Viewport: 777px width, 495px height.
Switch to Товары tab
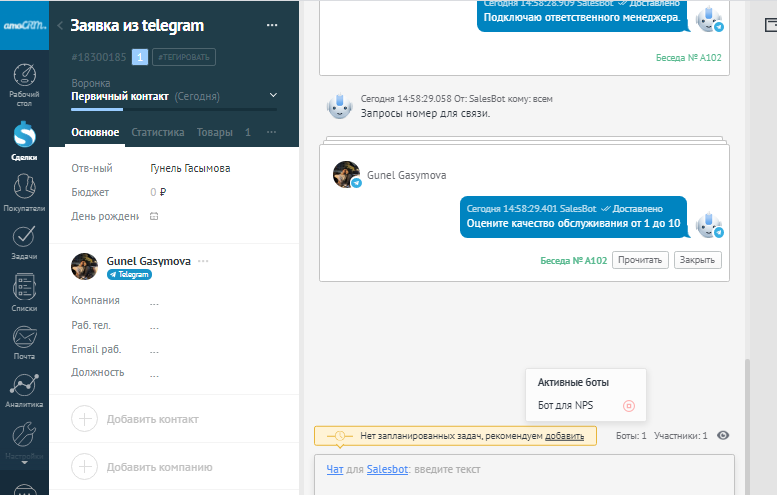click(x=214, y=132)
